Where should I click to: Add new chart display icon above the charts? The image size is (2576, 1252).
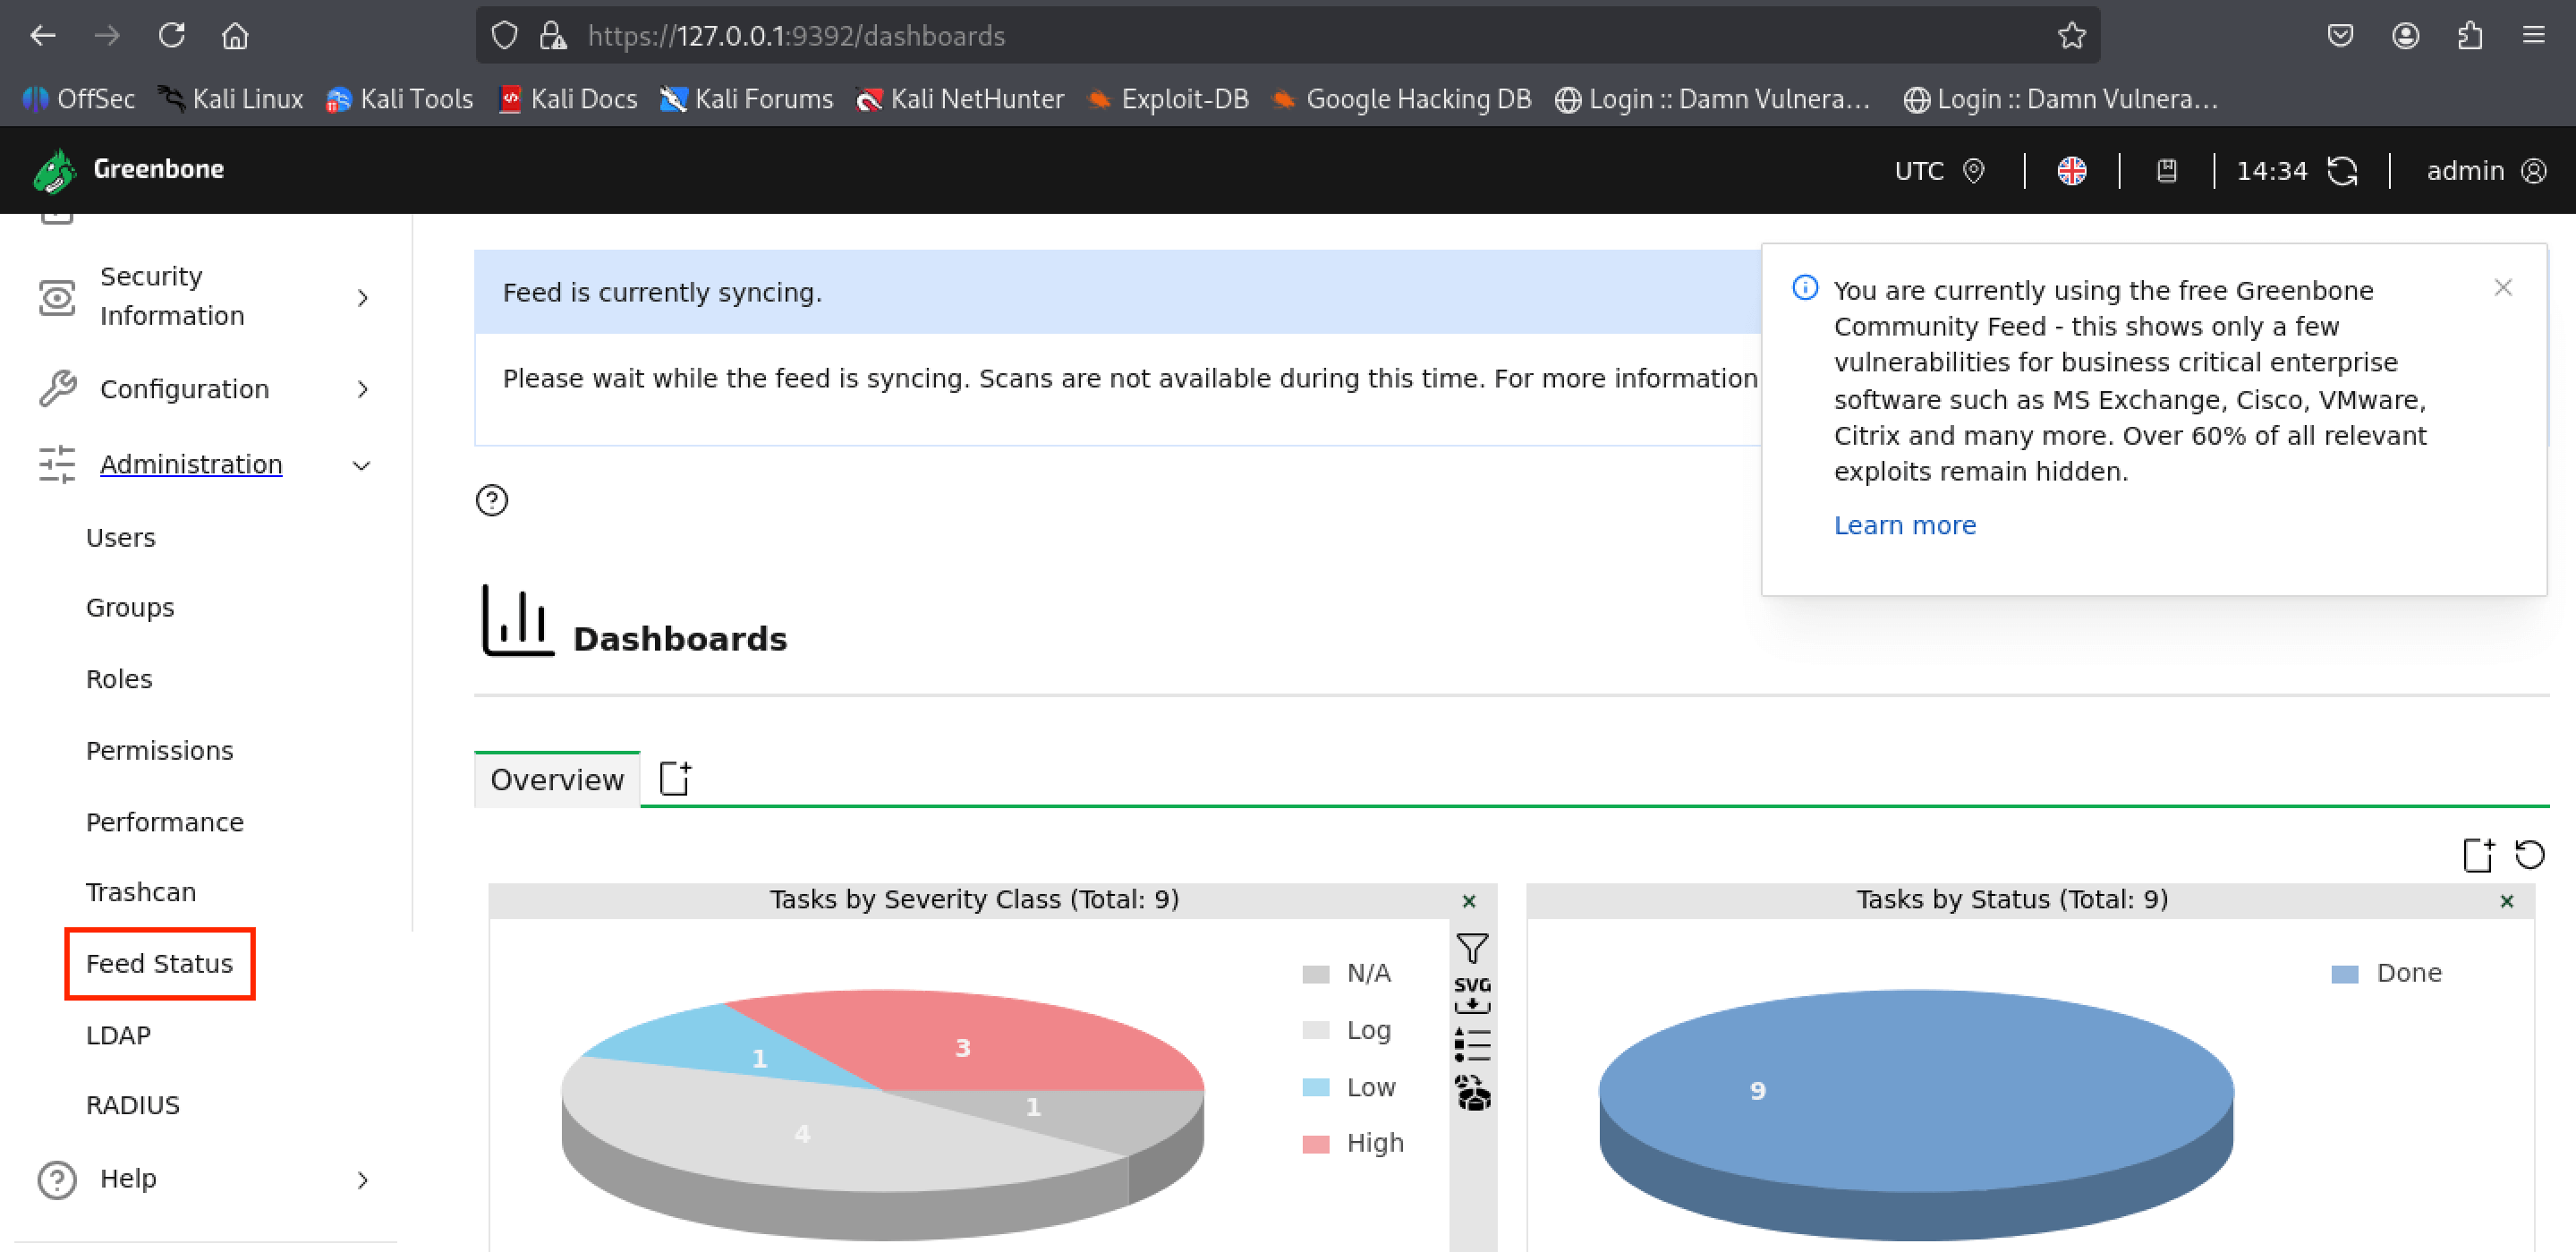(2478, 855)
